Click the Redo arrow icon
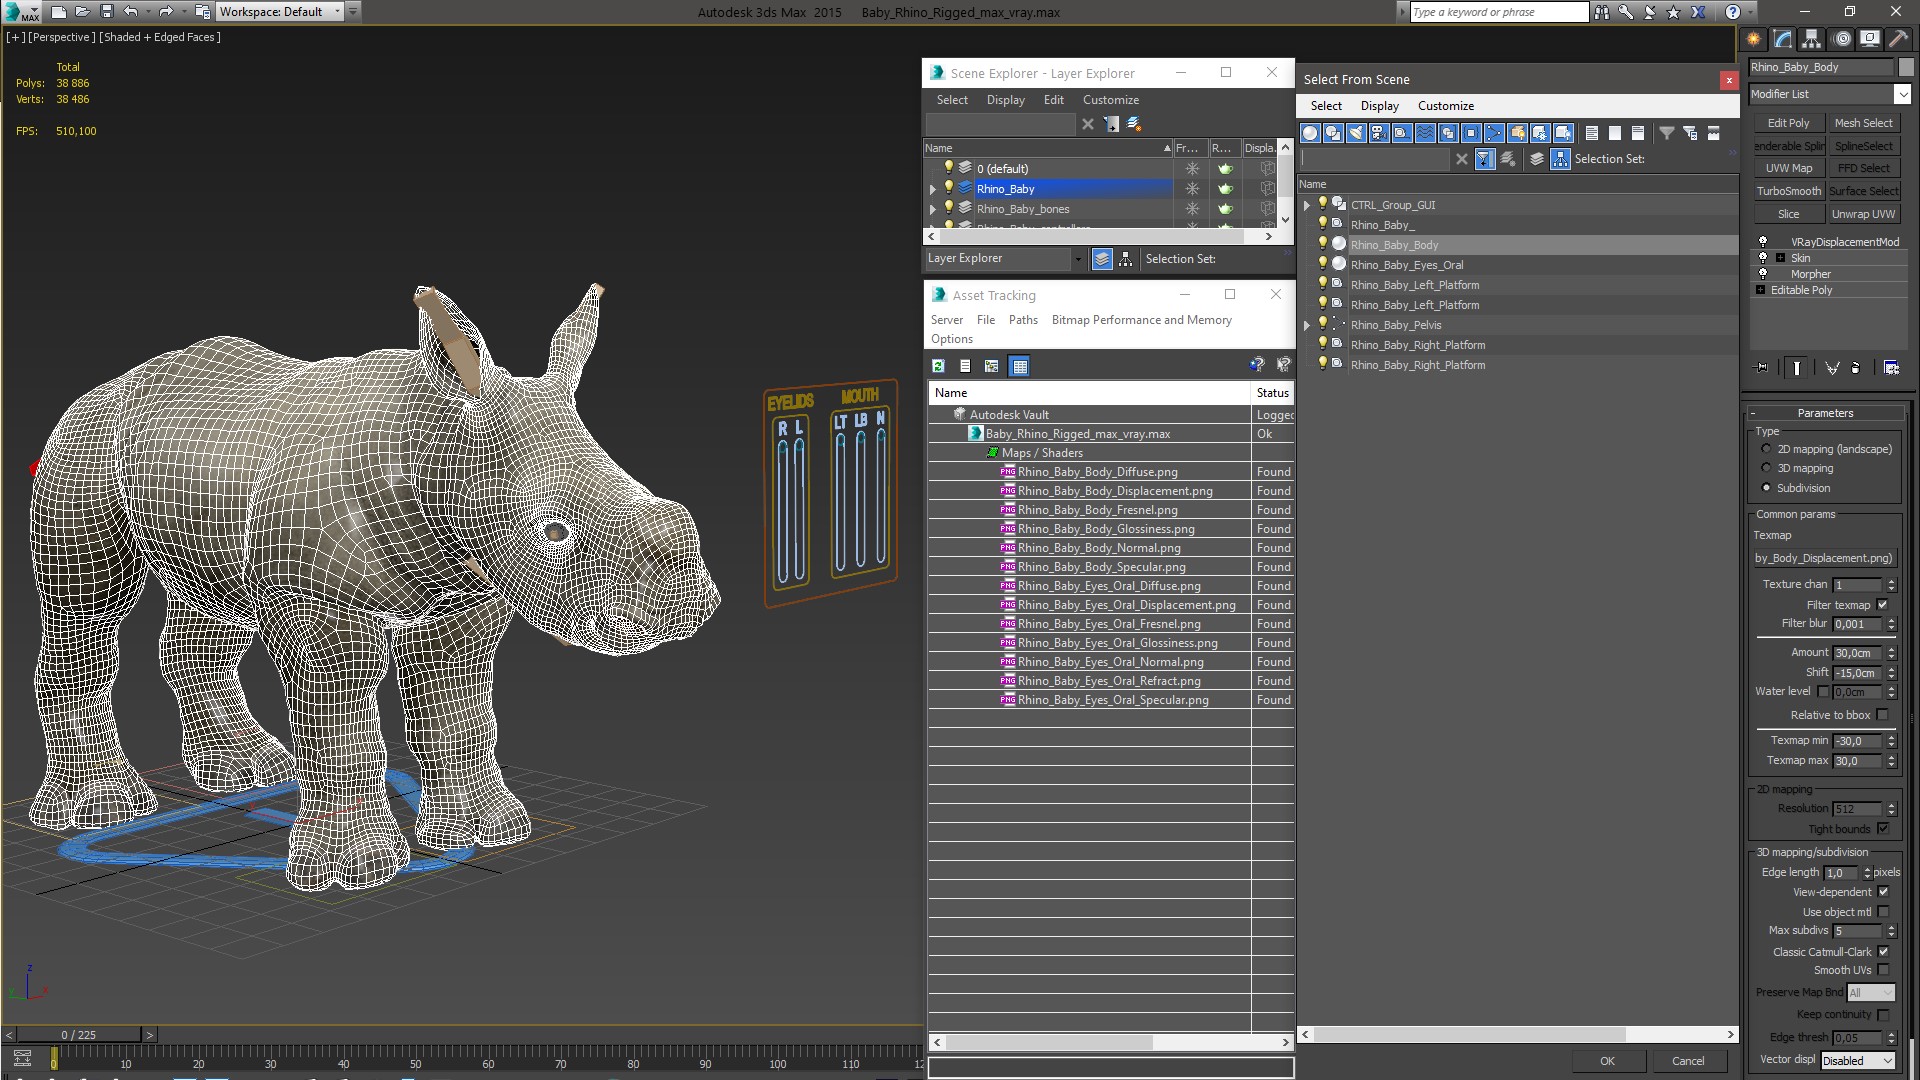 click(166, 12)
